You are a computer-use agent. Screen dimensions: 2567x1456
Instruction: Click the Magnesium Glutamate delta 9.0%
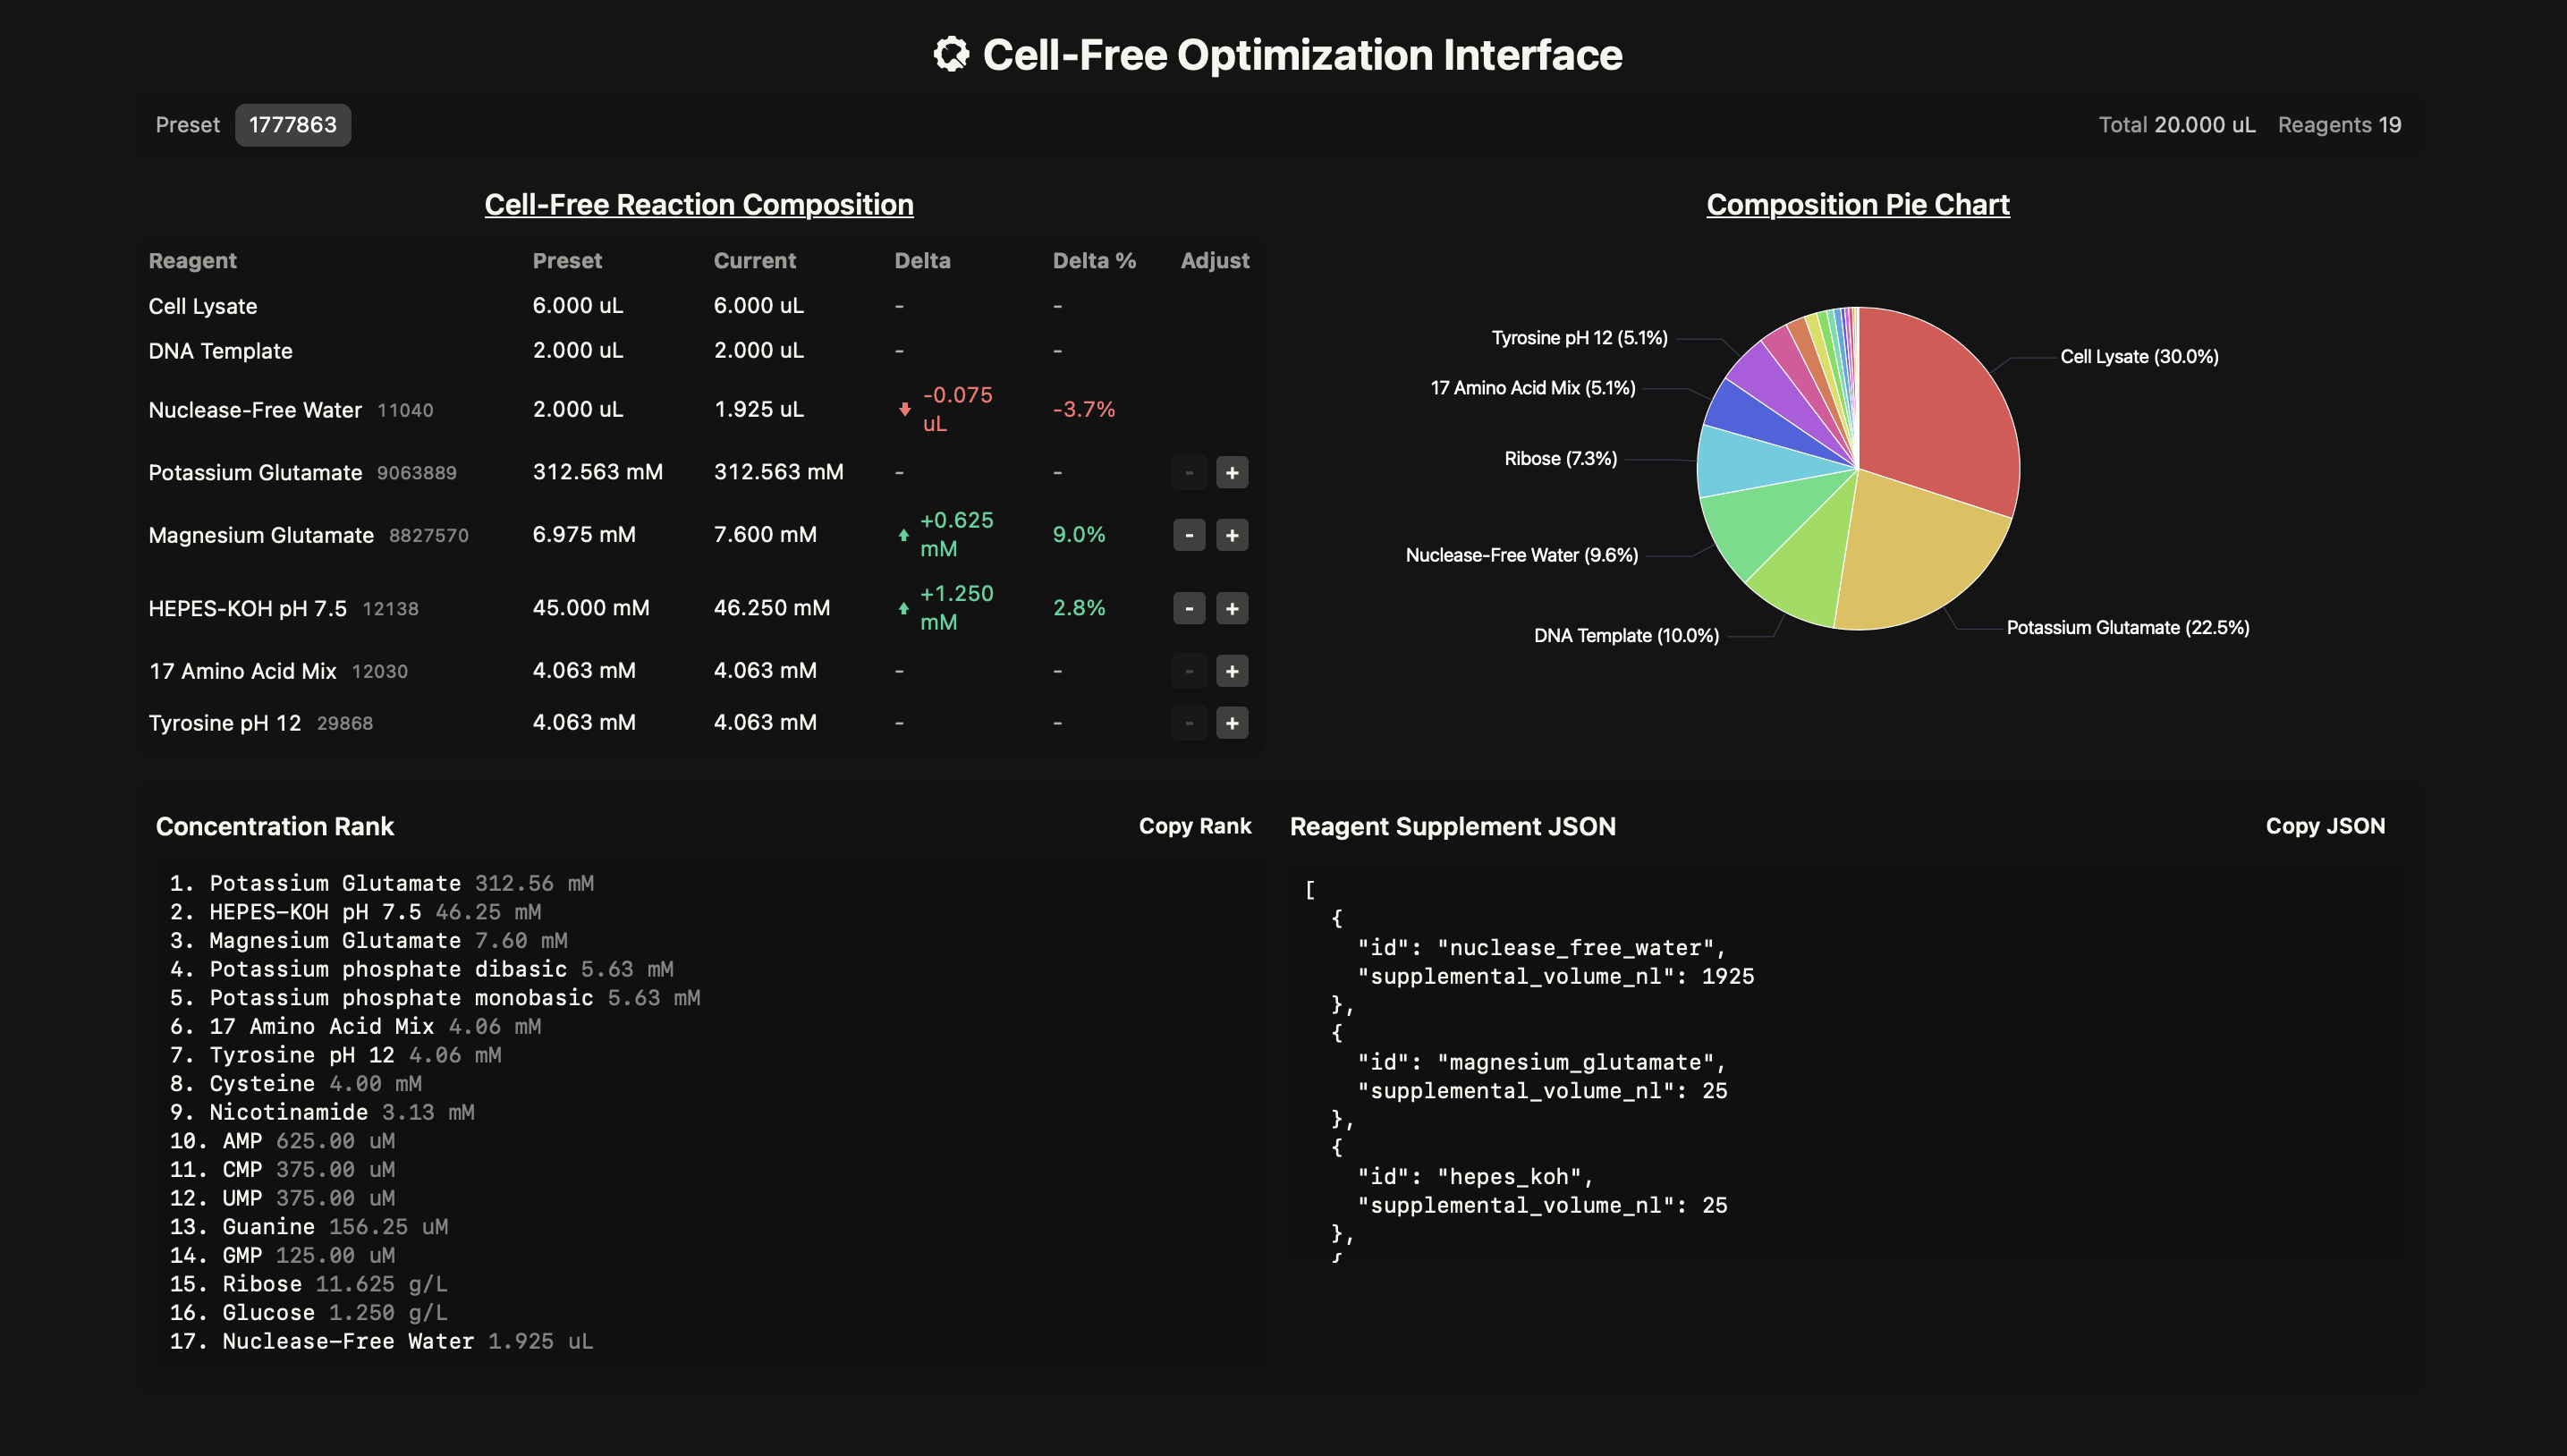(1079, 535)
